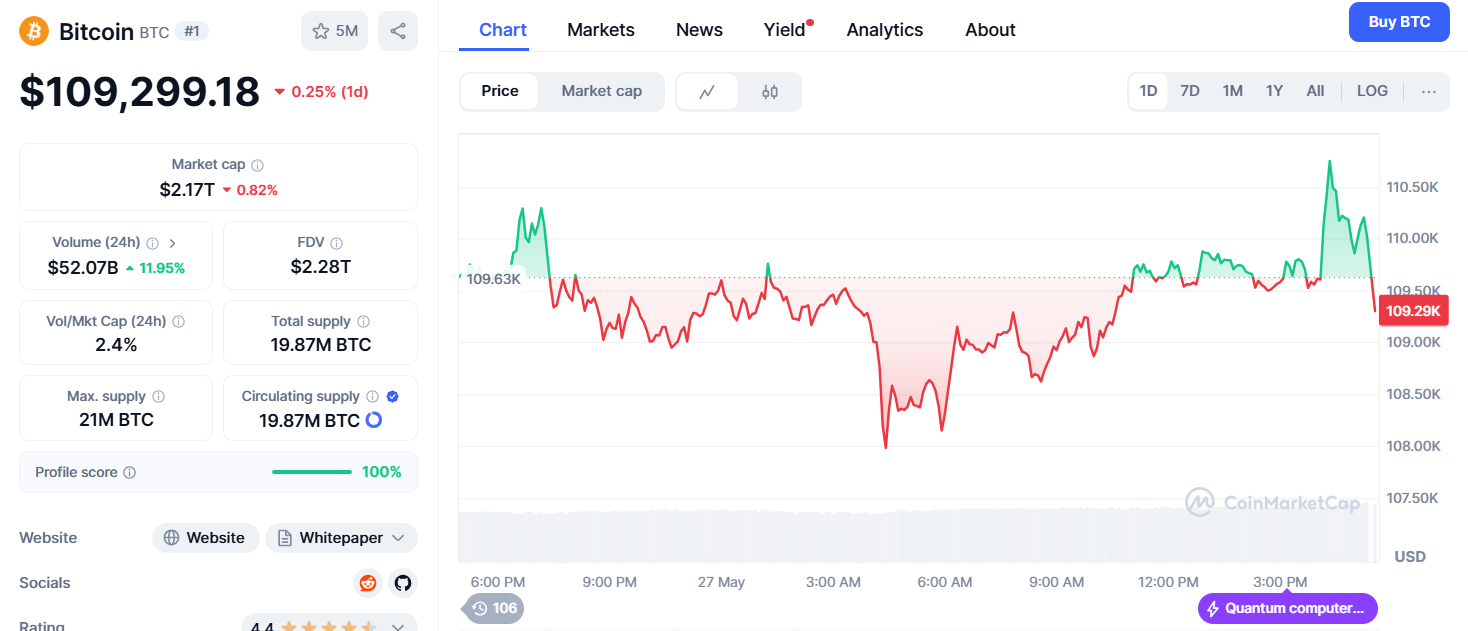The image size is (1468, 631).
Task: Click the $52.07B volume value
Action: coord(83,267)
